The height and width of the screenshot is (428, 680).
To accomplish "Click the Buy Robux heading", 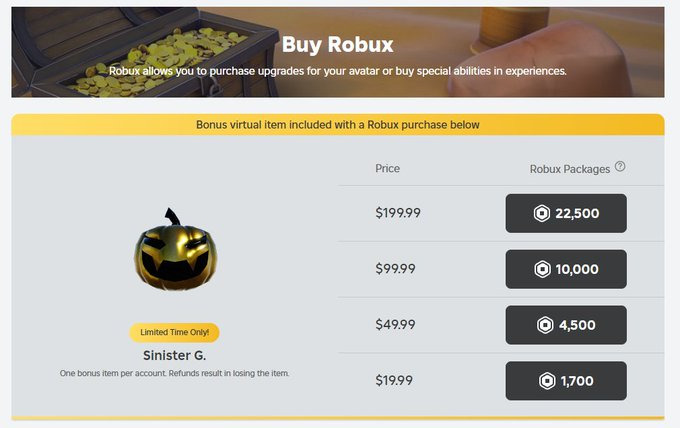I will click(x=337, y=44).
